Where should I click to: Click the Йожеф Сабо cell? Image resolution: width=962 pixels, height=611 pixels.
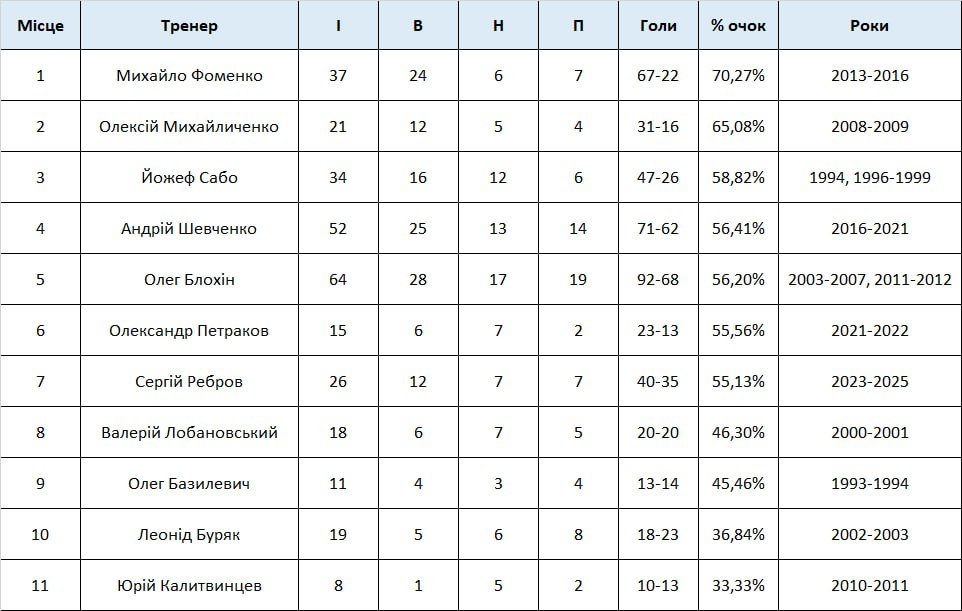click(x=189, y=178)
